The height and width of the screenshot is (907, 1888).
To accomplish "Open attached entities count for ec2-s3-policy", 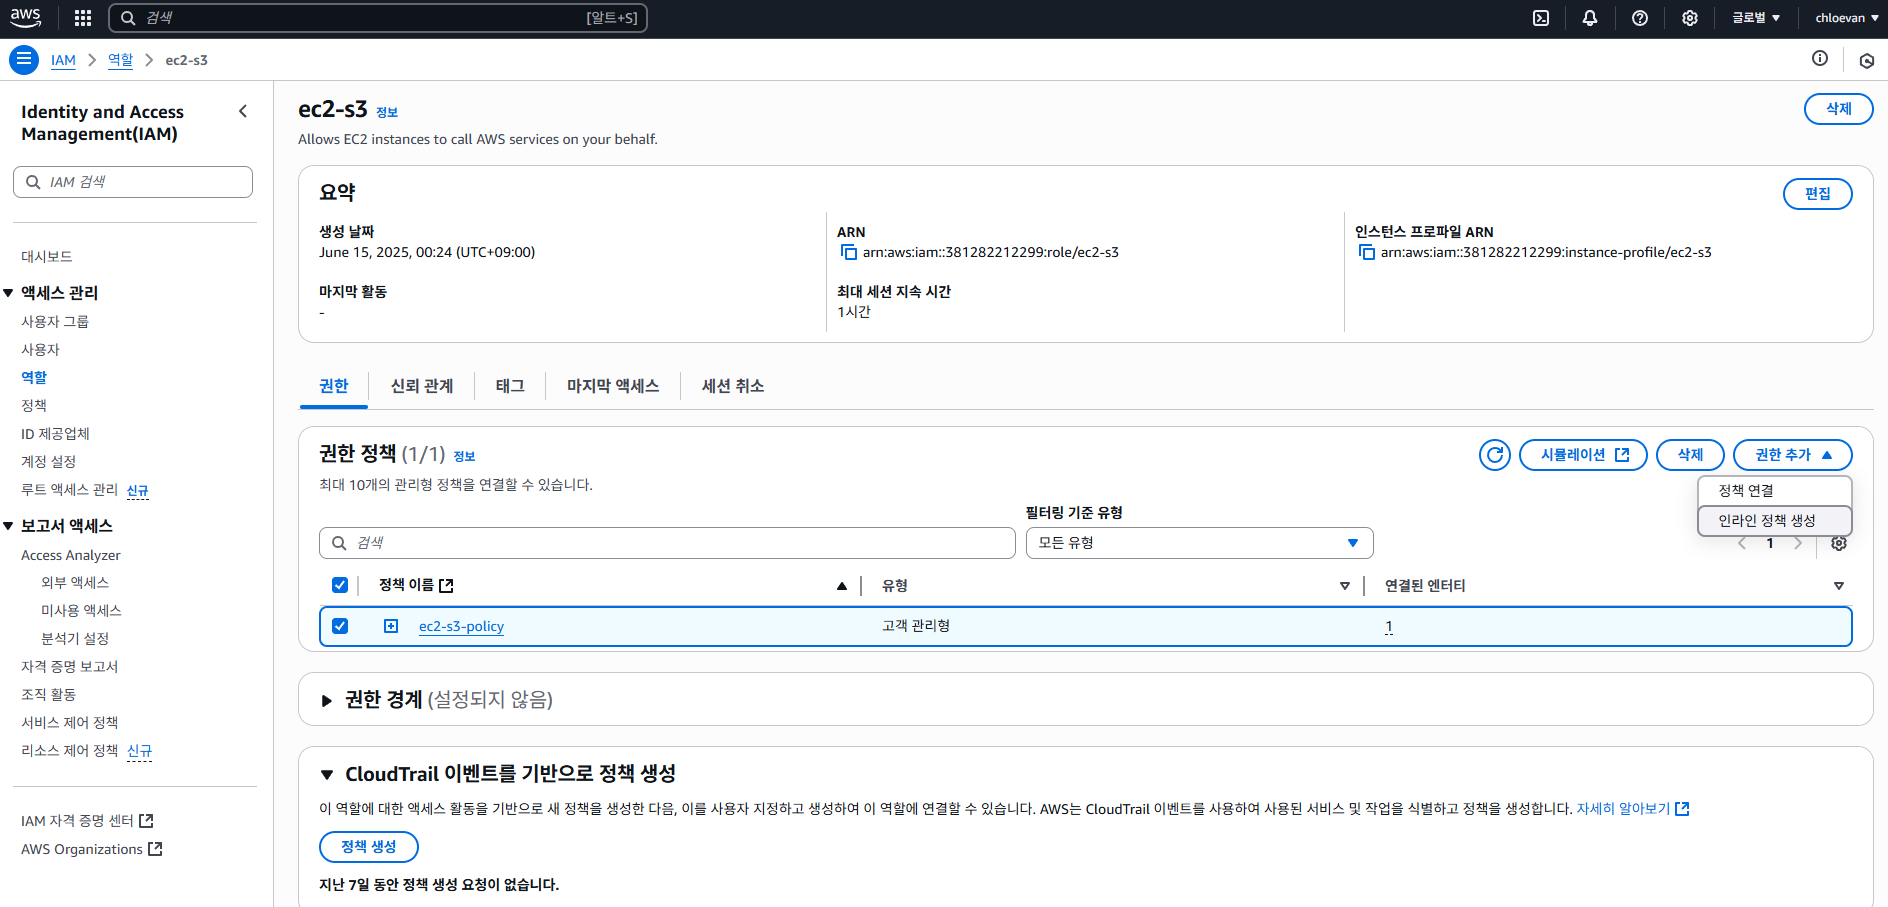I will tap(1389, 626).
